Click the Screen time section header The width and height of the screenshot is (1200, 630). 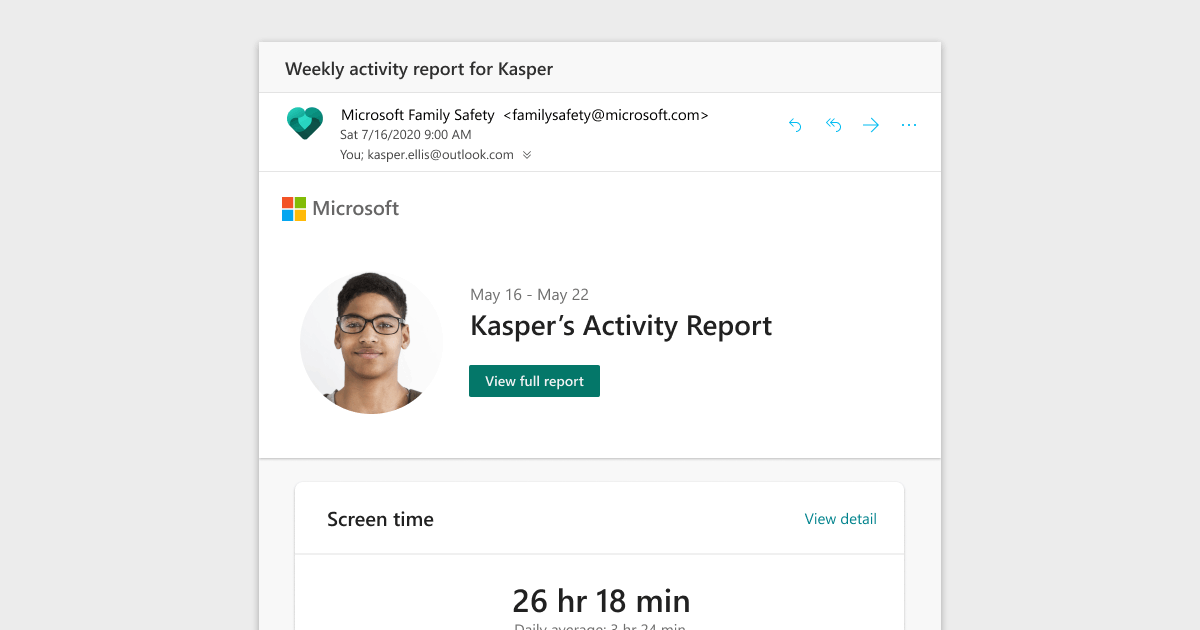pyautogui.click(x=380, y=519)
